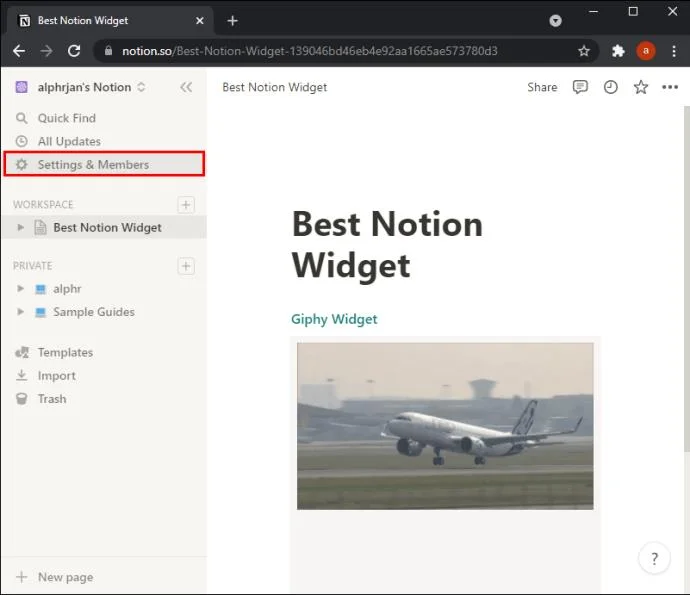Click tab search dropdown circle icon

pyautogui.click(x=555, y=21)
